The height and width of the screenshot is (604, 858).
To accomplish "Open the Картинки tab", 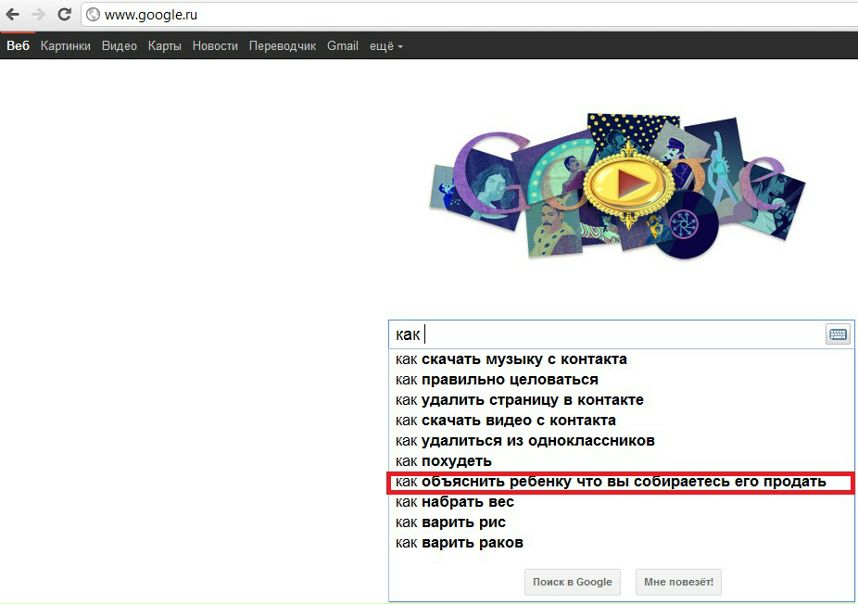I will (x=66, y=46).
